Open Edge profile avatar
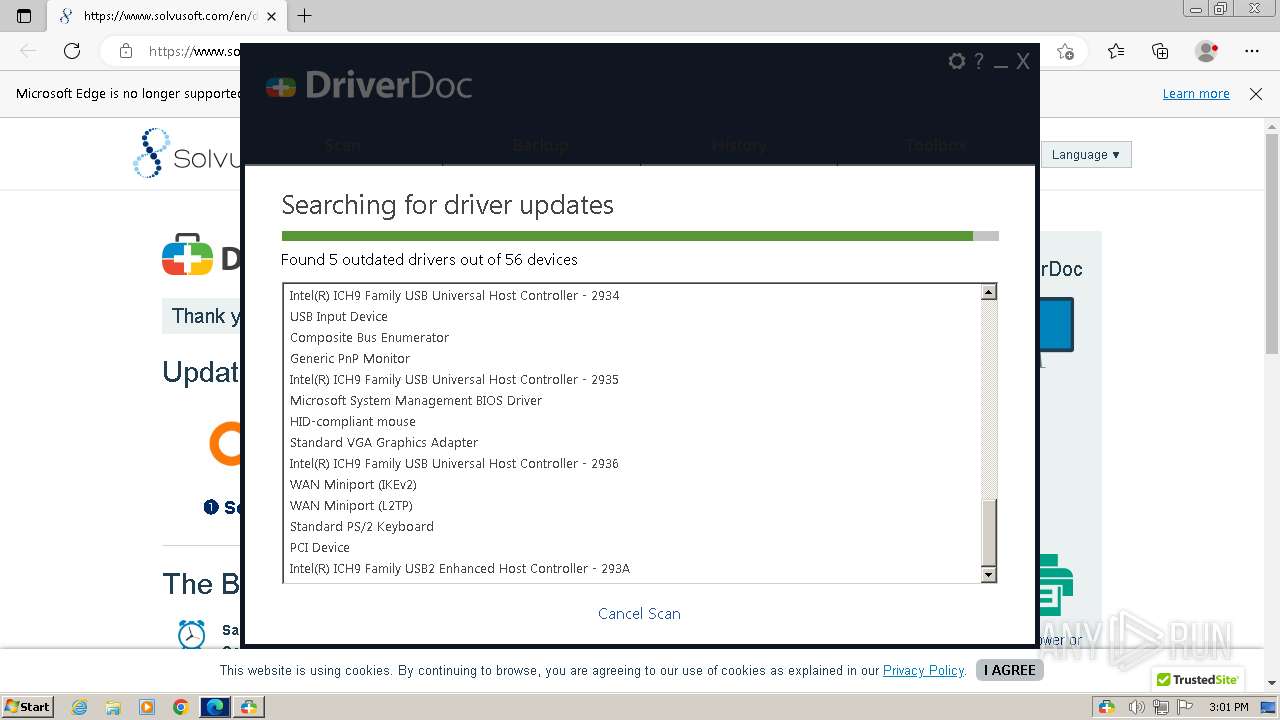This screenshot has width=1280, height=720. (x=1206, y=51)
